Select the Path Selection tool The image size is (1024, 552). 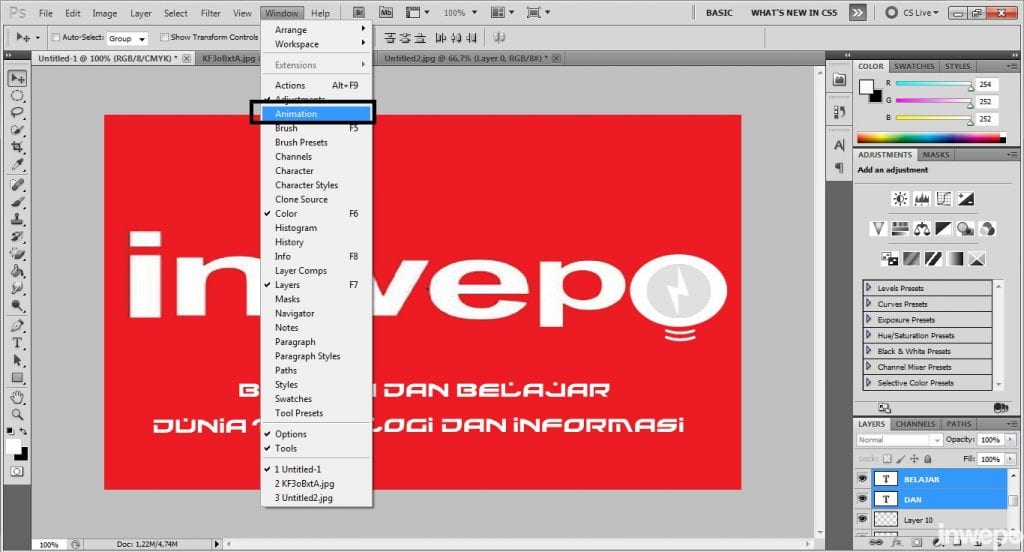click(18, 360)
